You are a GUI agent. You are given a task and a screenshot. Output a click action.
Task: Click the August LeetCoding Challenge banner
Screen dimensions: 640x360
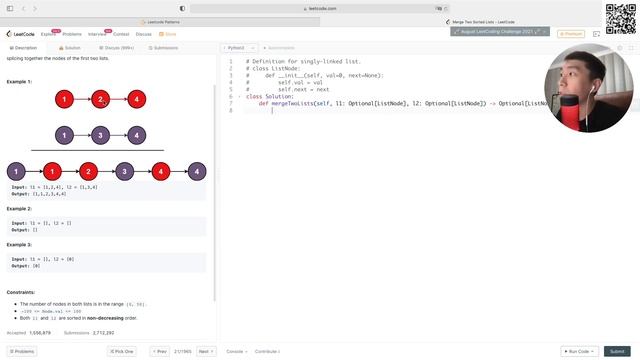(500, 31)
